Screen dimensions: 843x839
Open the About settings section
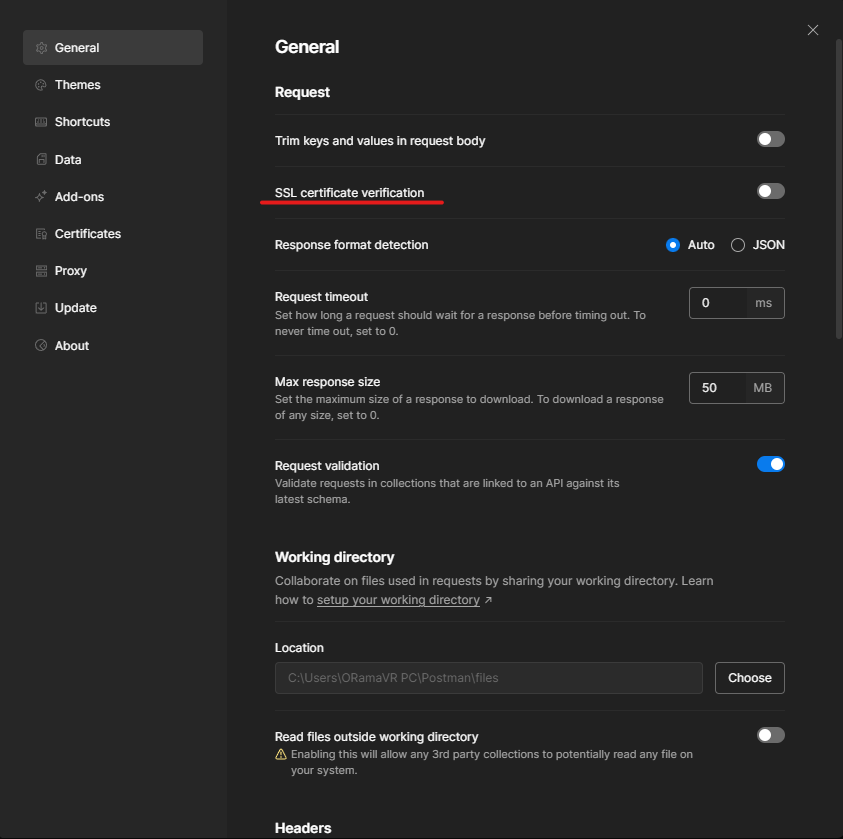click(72, 346)
